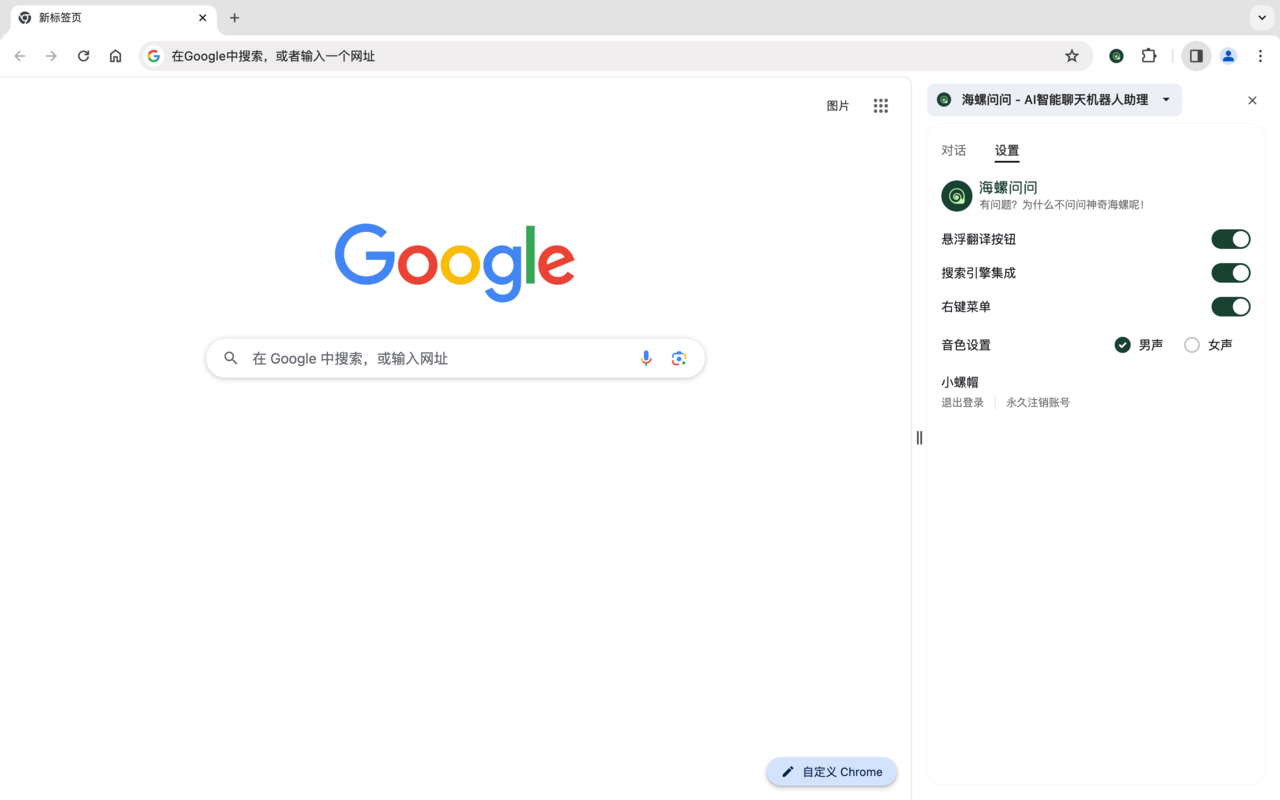
Task: Open the Extensions puzzle icon
Action: 1149,56
